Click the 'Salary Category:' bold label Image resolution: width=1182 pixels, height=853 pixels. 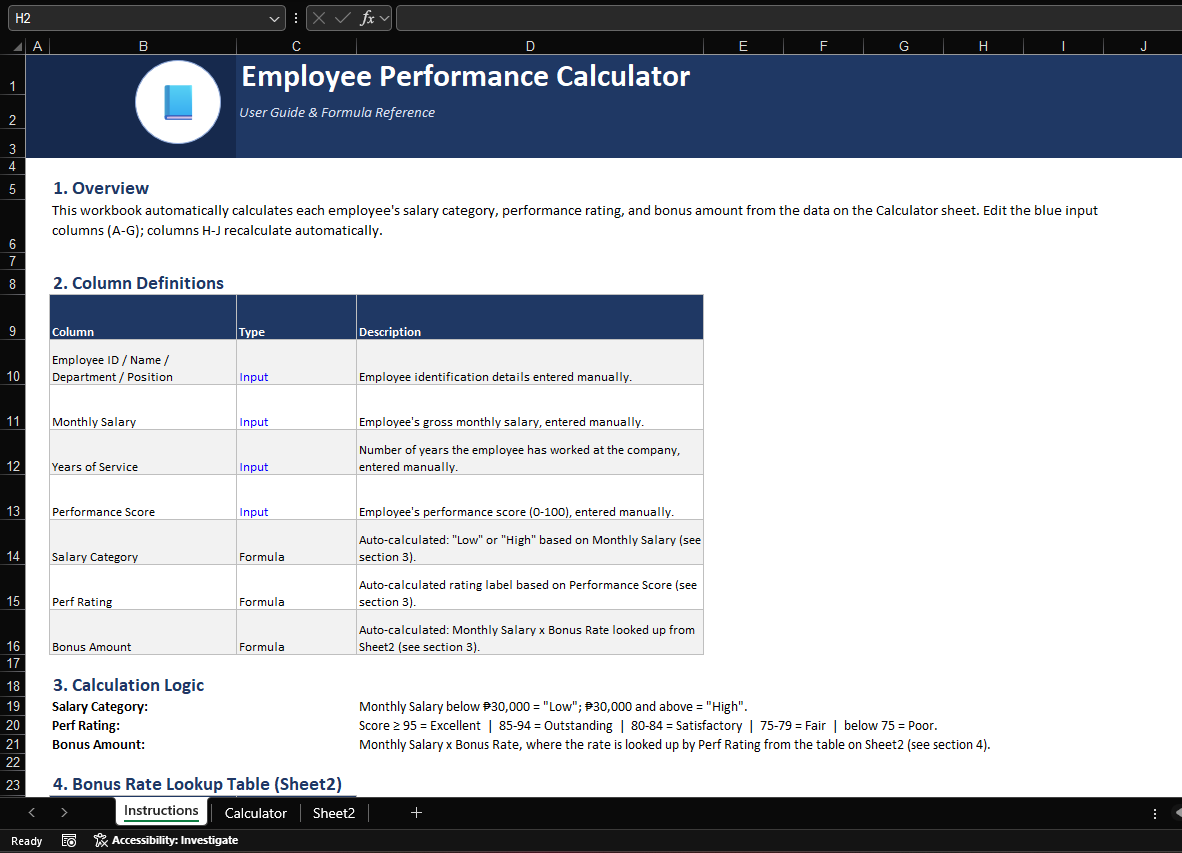100,707
